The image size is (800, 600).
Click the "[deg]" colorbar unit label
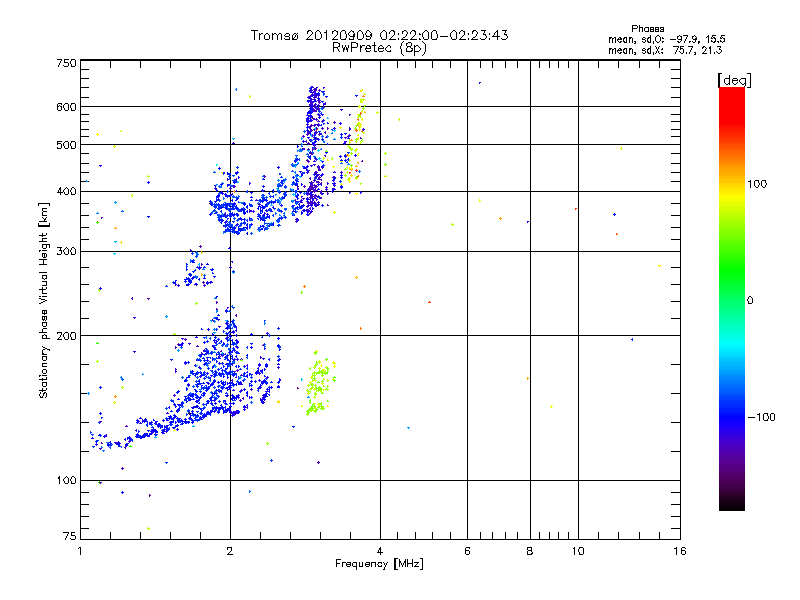click(734, 80)
